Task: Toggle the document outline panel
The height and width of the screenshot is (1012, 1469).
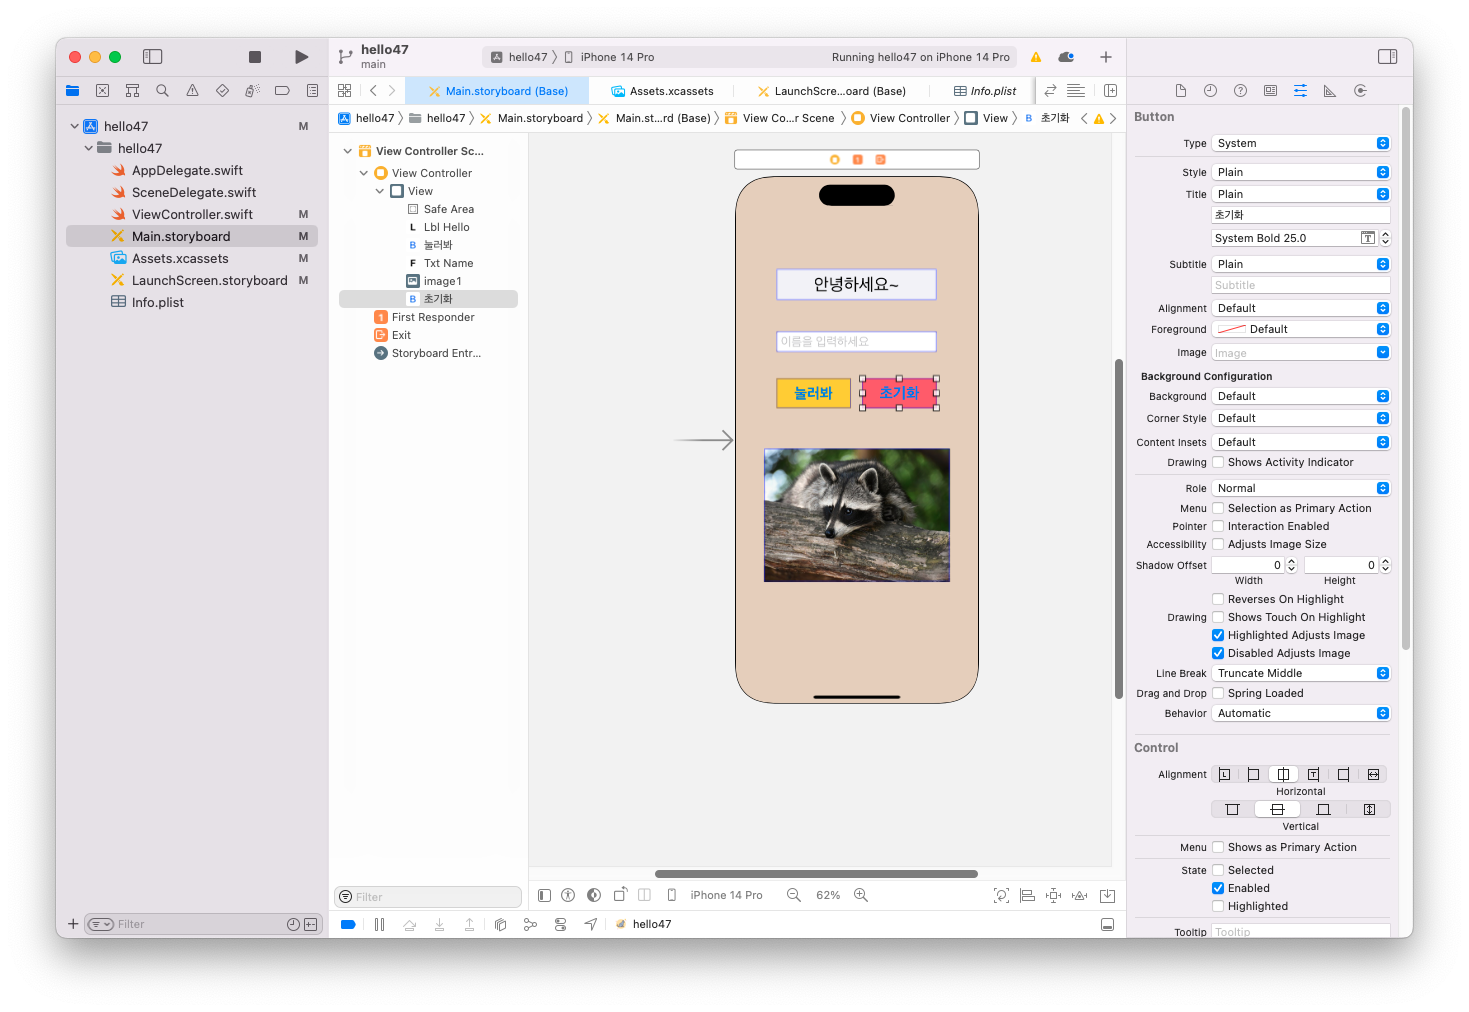Action: pyautogui.click(x=544, y=895)
